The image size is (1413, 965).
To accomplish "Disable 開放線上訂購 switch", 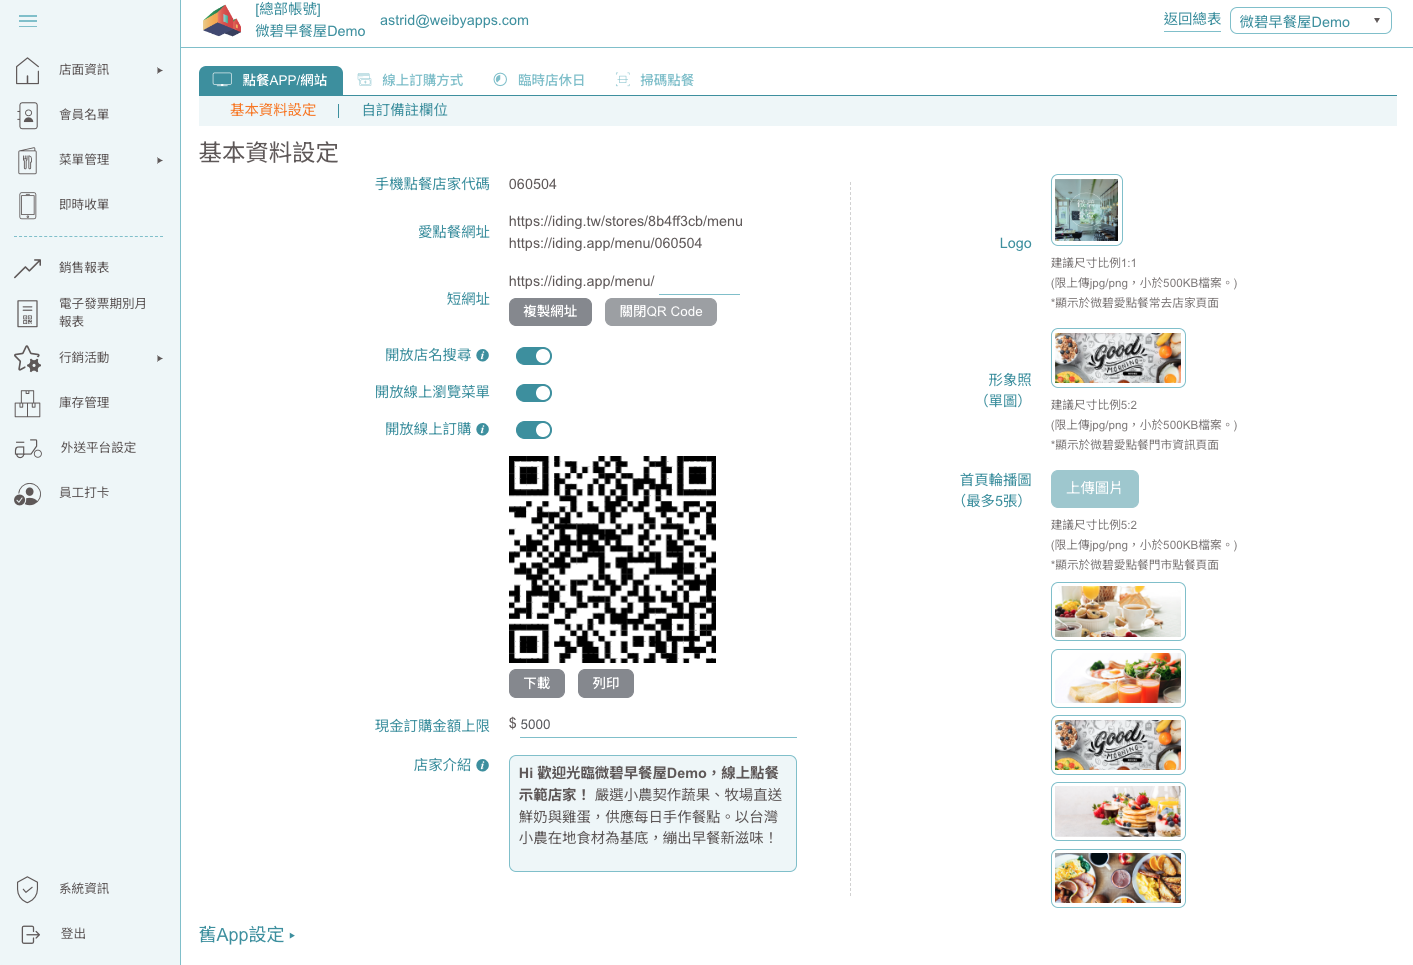I will click(x=534, y=430).
